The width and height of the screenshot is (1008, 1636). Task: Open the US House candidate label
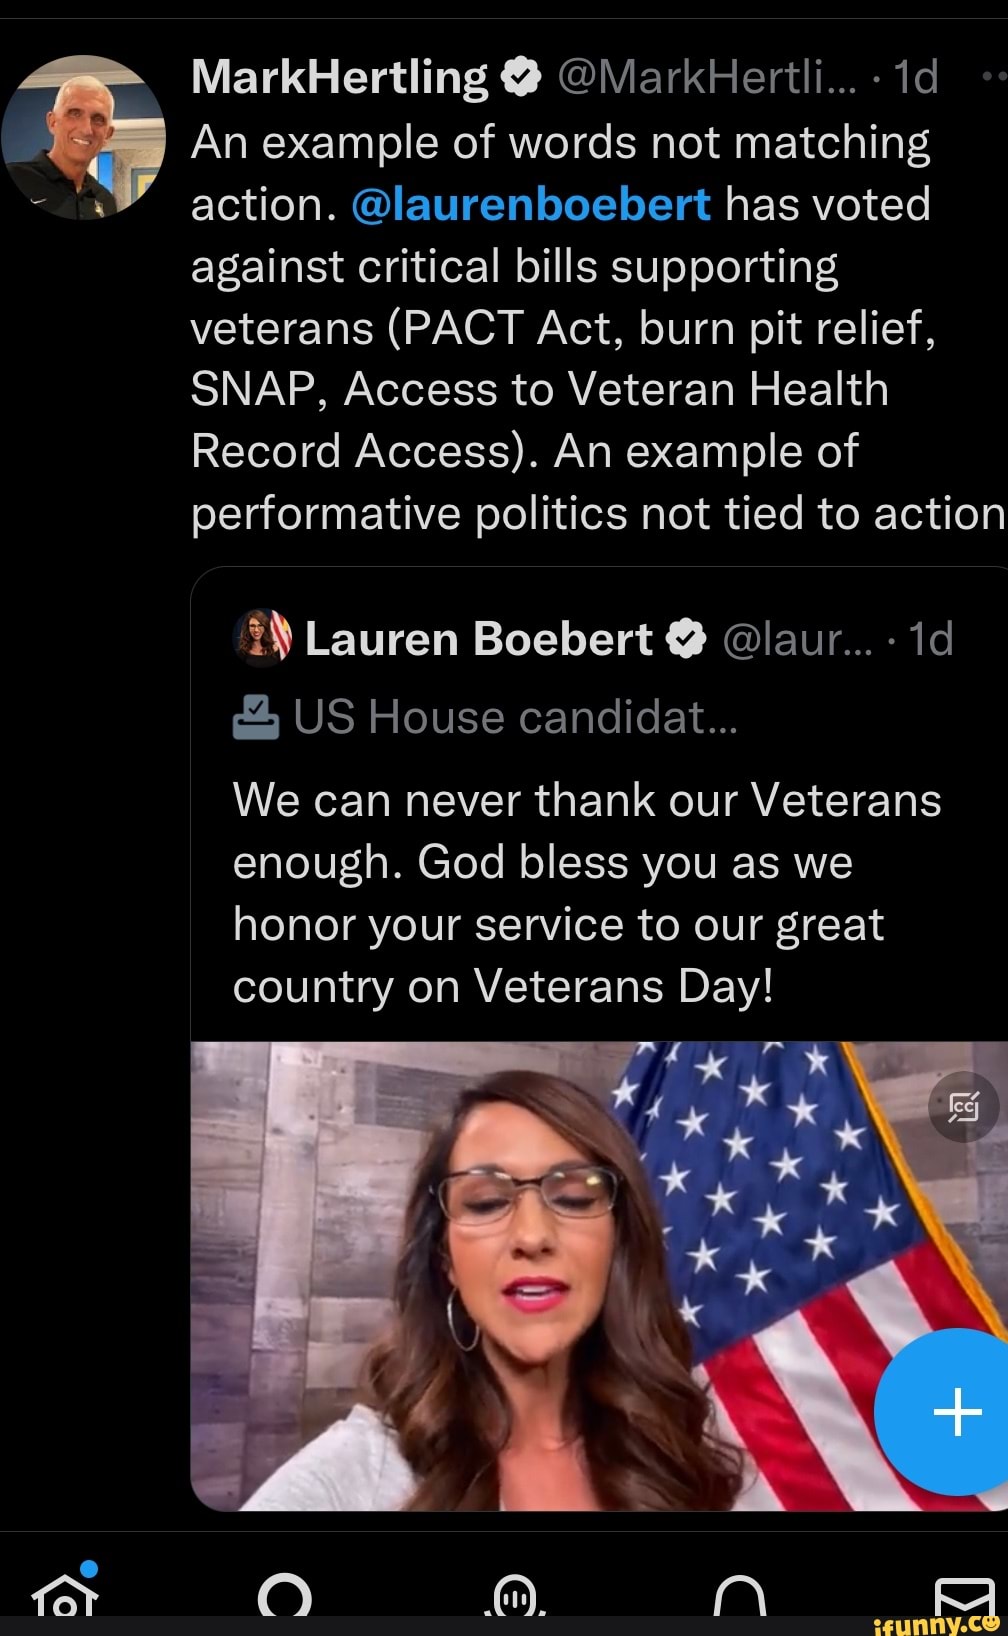pos(515,717)
